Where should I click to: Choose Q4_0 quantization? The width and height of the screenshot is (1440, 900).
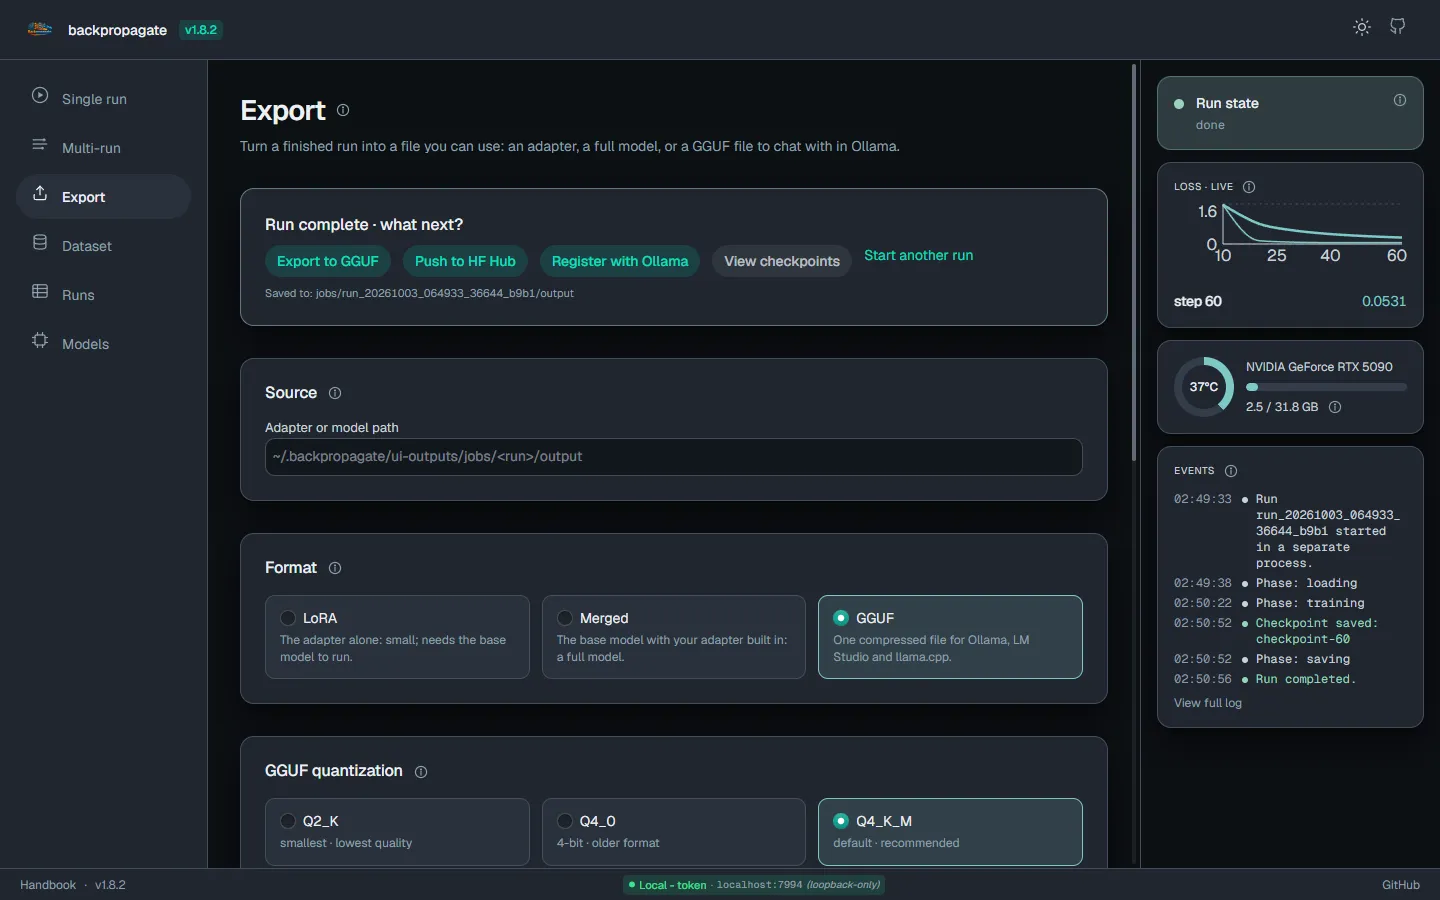click(x=674, y=832)
